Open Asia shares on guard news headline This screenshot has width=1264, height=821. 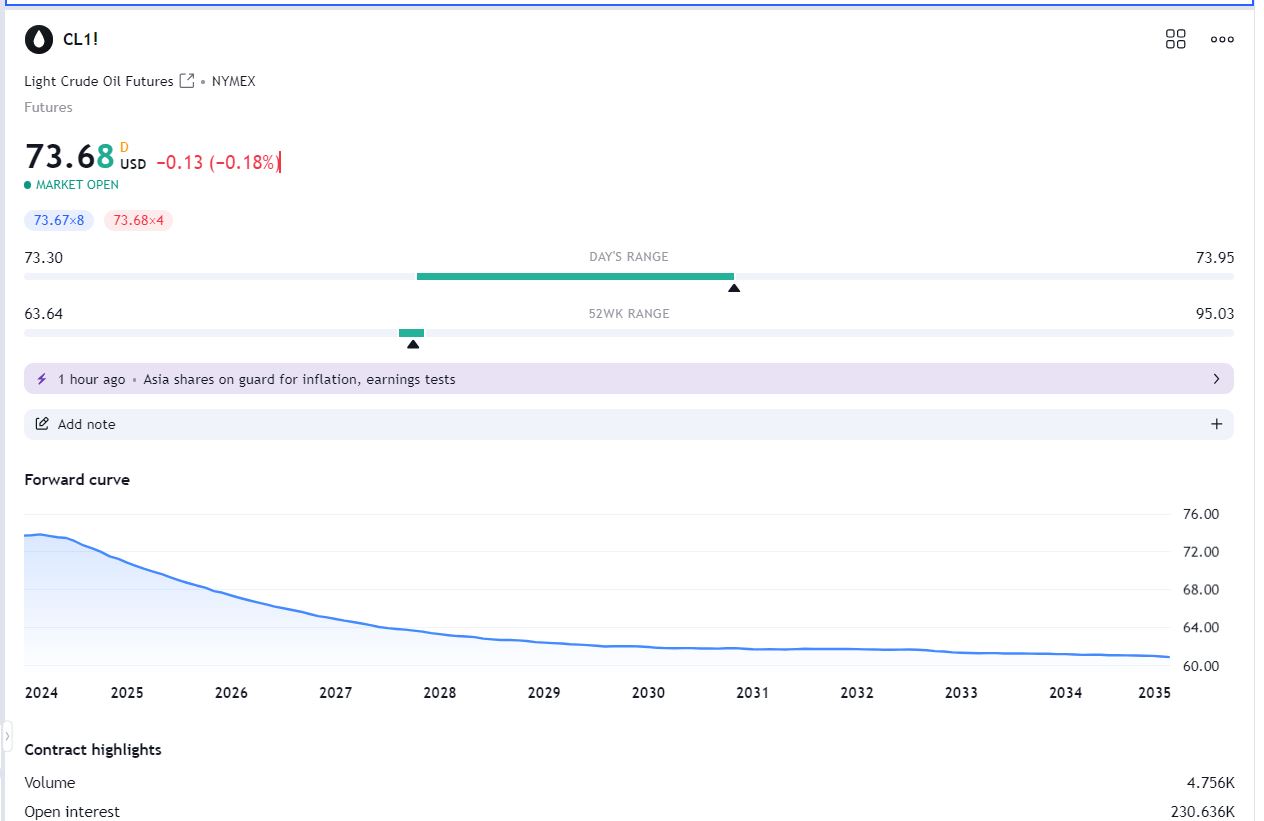(299, 379)
